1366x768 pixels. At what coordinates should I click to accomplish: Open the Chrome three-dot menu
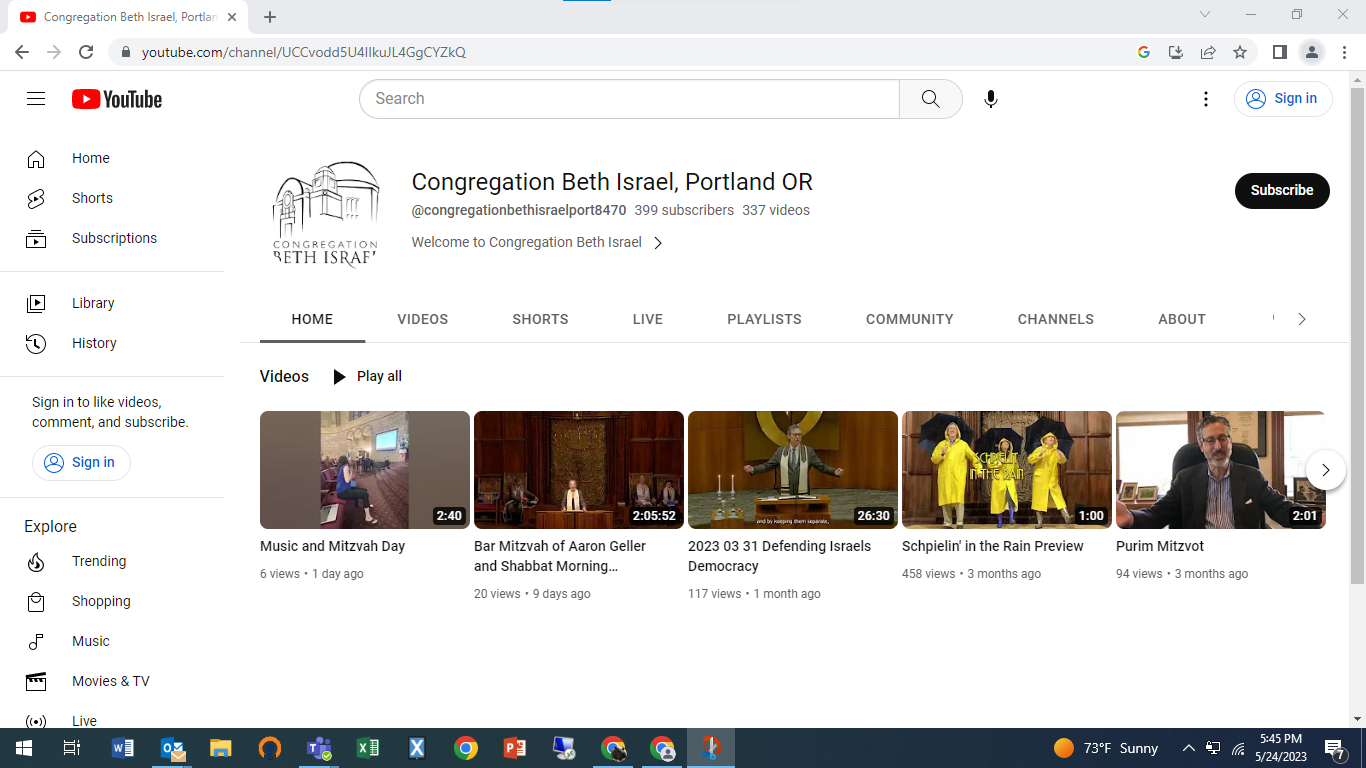pyautogui.click(x=1343, y=52)
